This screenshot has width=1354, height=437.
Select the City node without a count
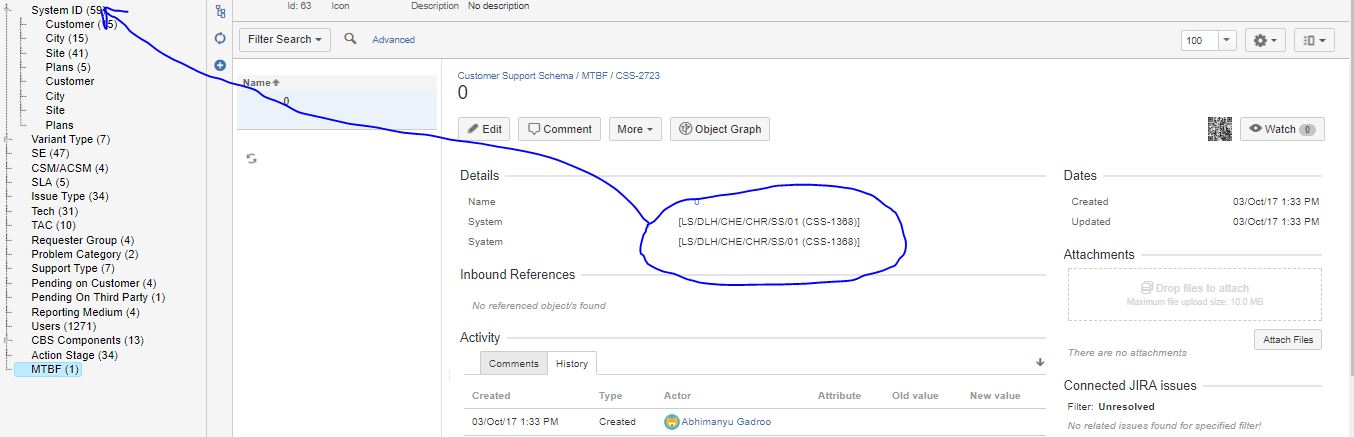point(55,96)
